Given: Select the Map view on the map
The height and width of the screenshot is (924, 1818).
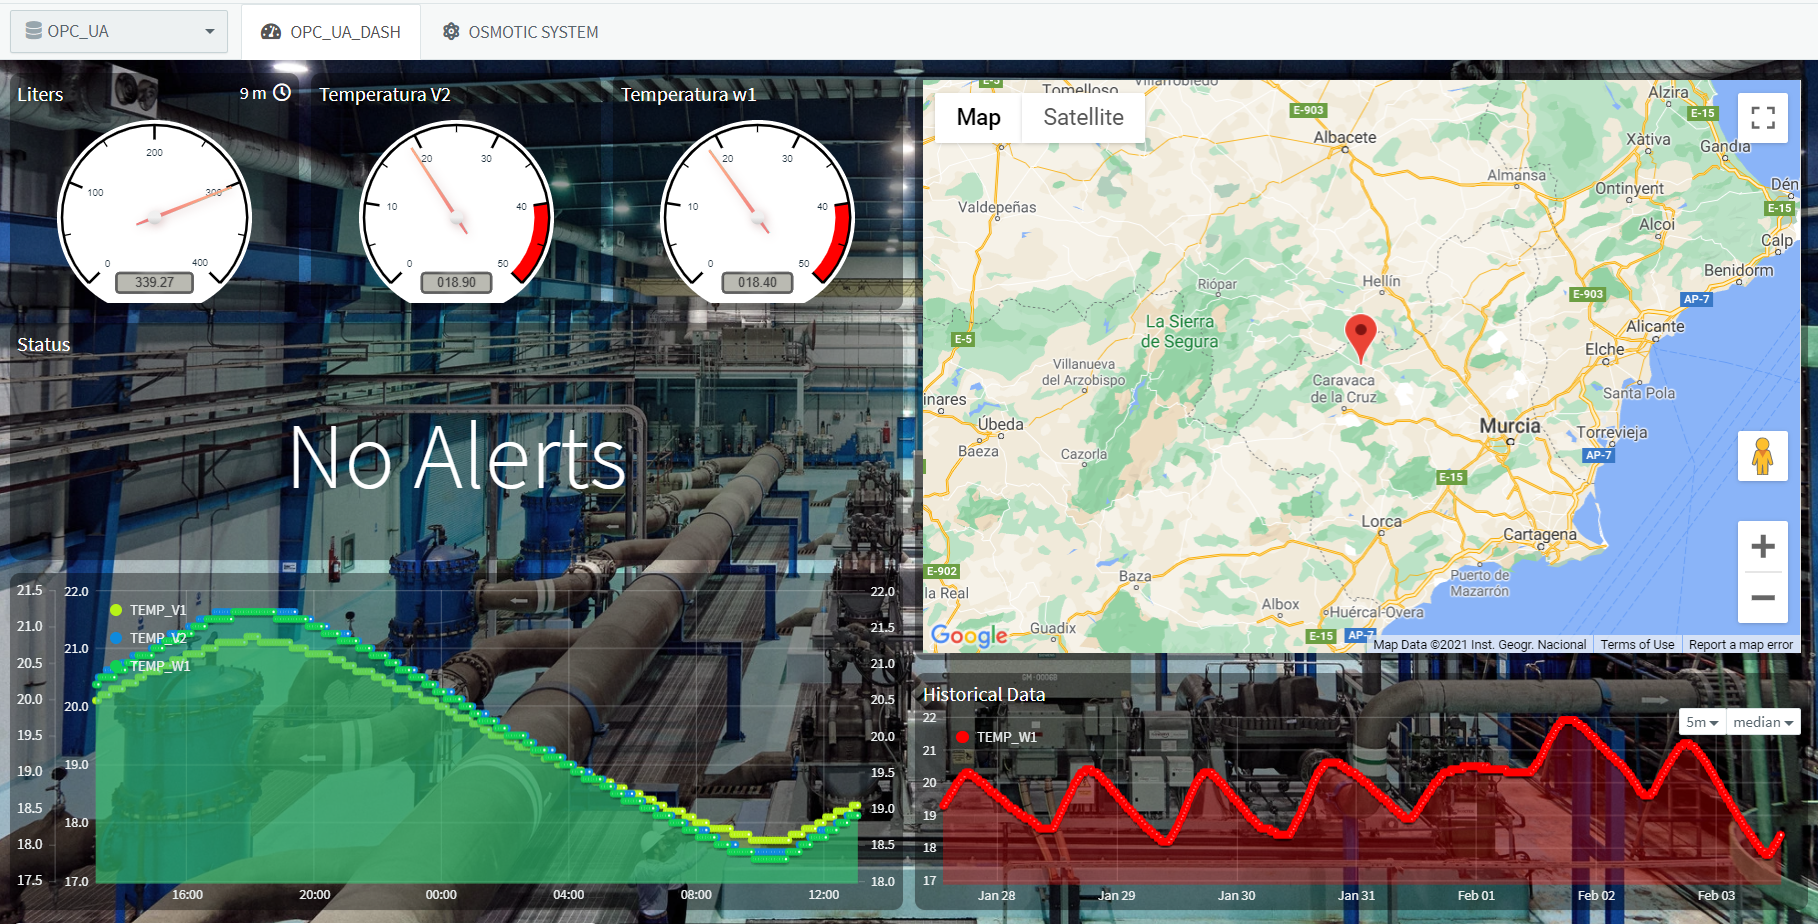Looking at the screenshot, I should coord(978,117).
